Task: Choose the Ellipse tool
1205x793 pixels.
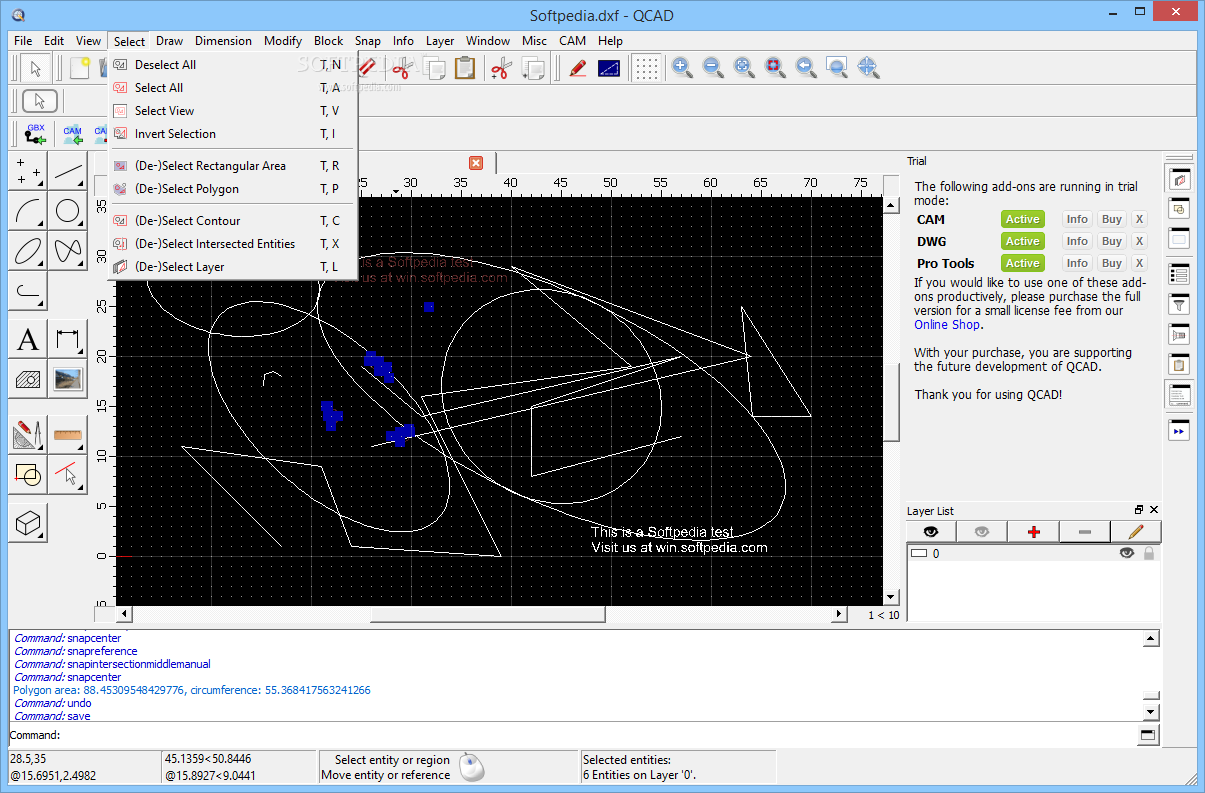Action: tap(28, 251)
